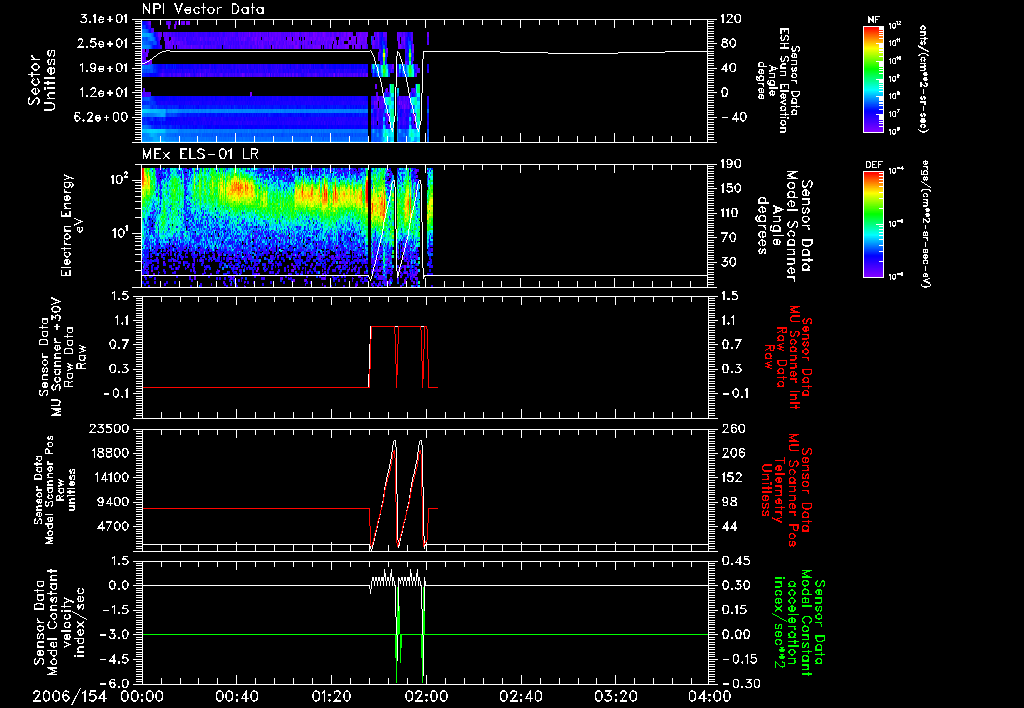The width and height of the screenshot is (1024, 708).
Task: Click the "206" telemetry tick value
Action: (731, 453)
